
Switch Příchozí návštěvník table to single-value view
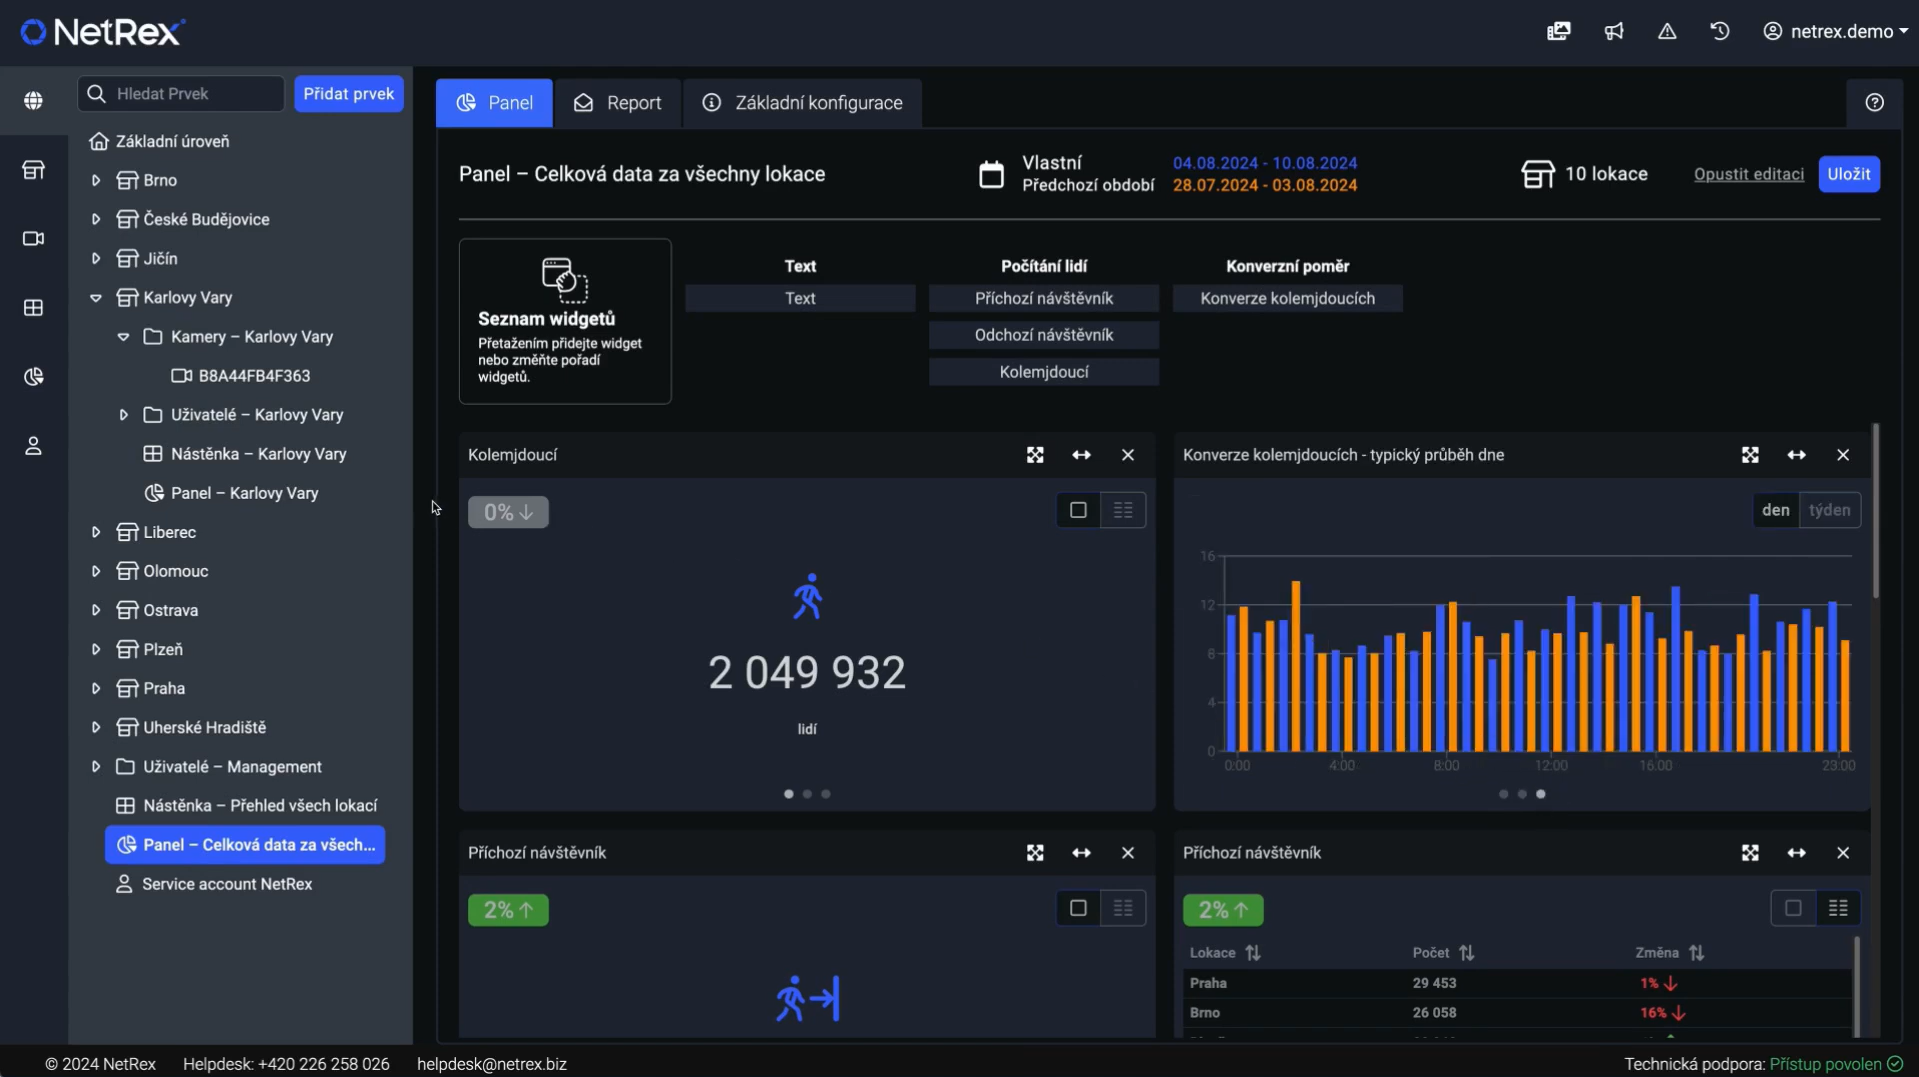pos(1793,909)
